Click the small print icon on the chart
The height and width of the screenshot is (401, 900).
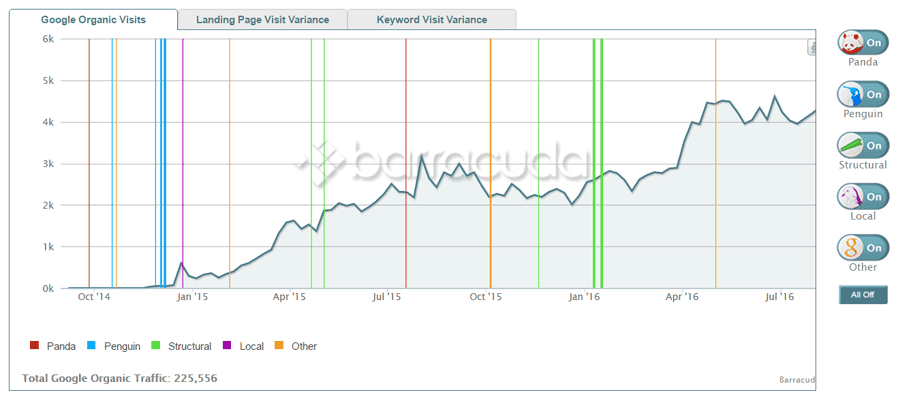(813, 47)
